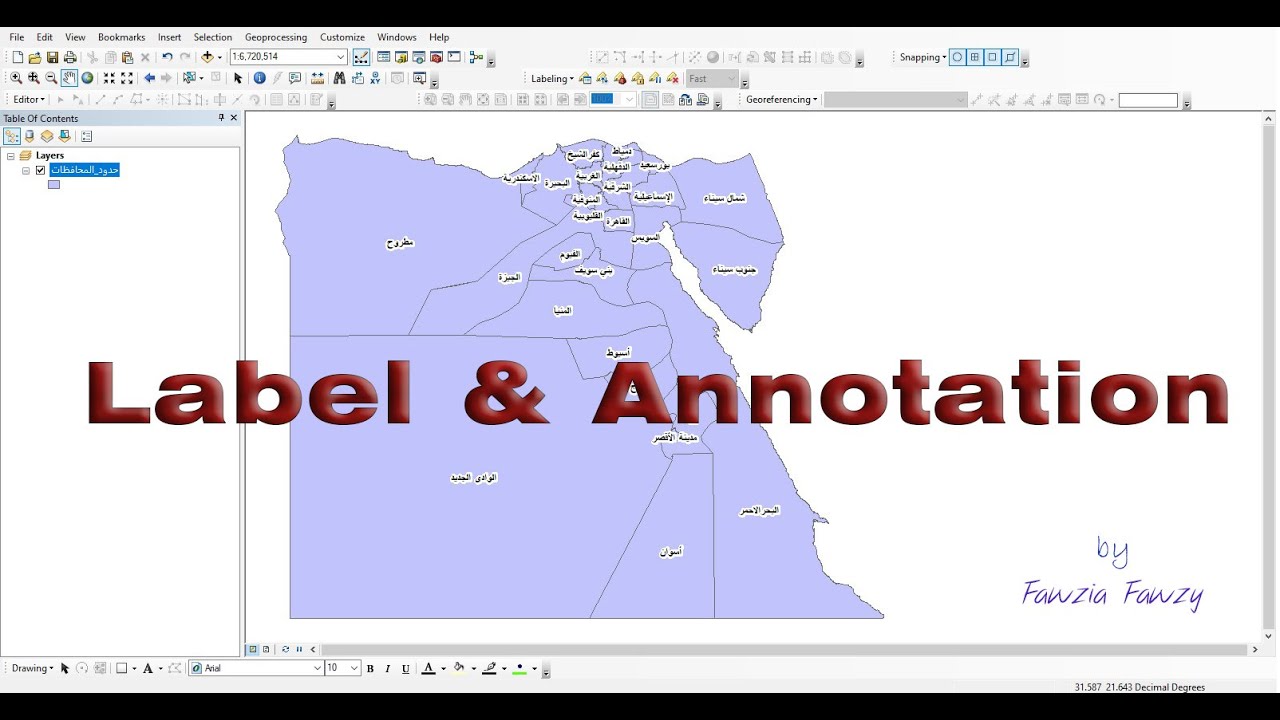This screenshot has width=1280, height=720.
Task: Toggle Point Snapping button
Action: coord(957,57)
